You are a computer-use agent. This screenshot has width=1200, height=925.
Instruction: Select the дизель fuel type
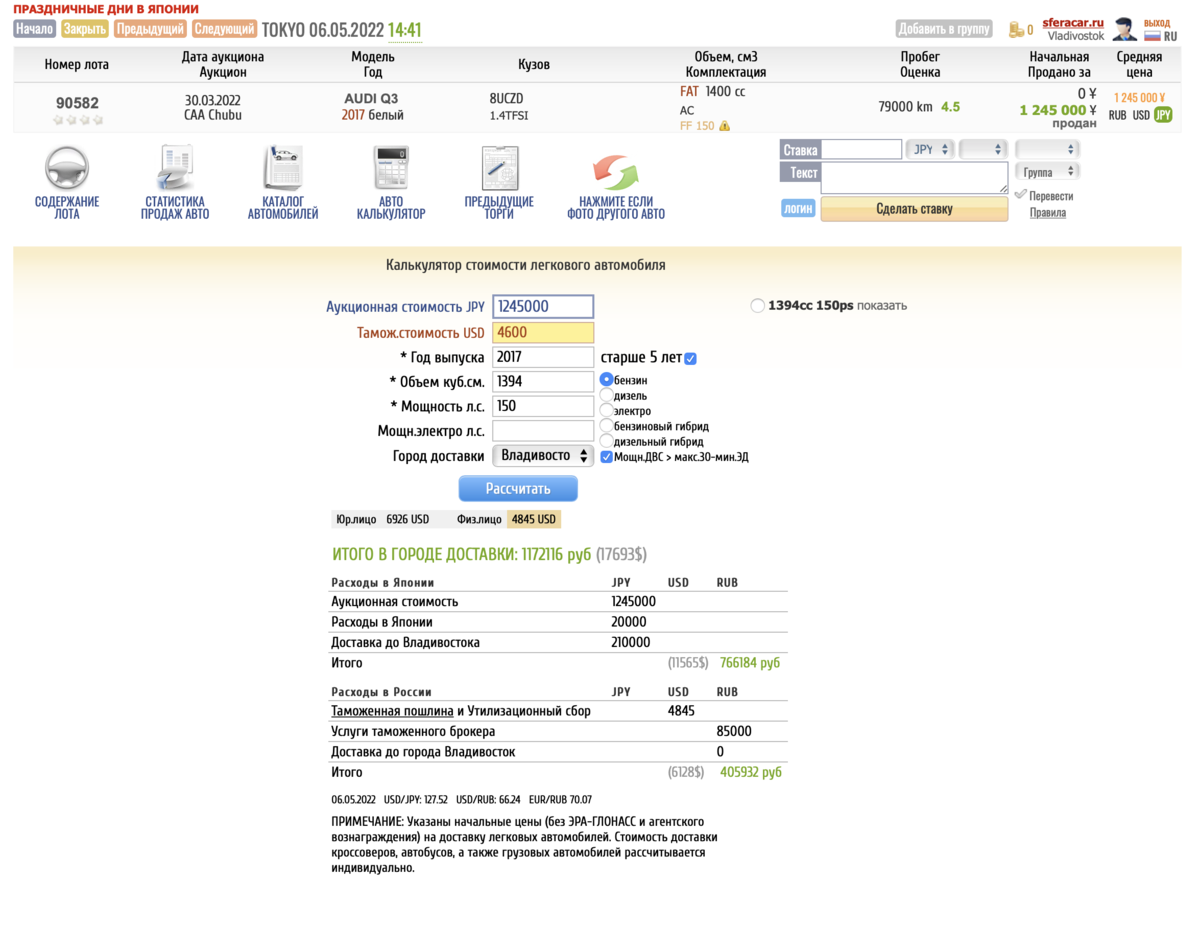606,395
